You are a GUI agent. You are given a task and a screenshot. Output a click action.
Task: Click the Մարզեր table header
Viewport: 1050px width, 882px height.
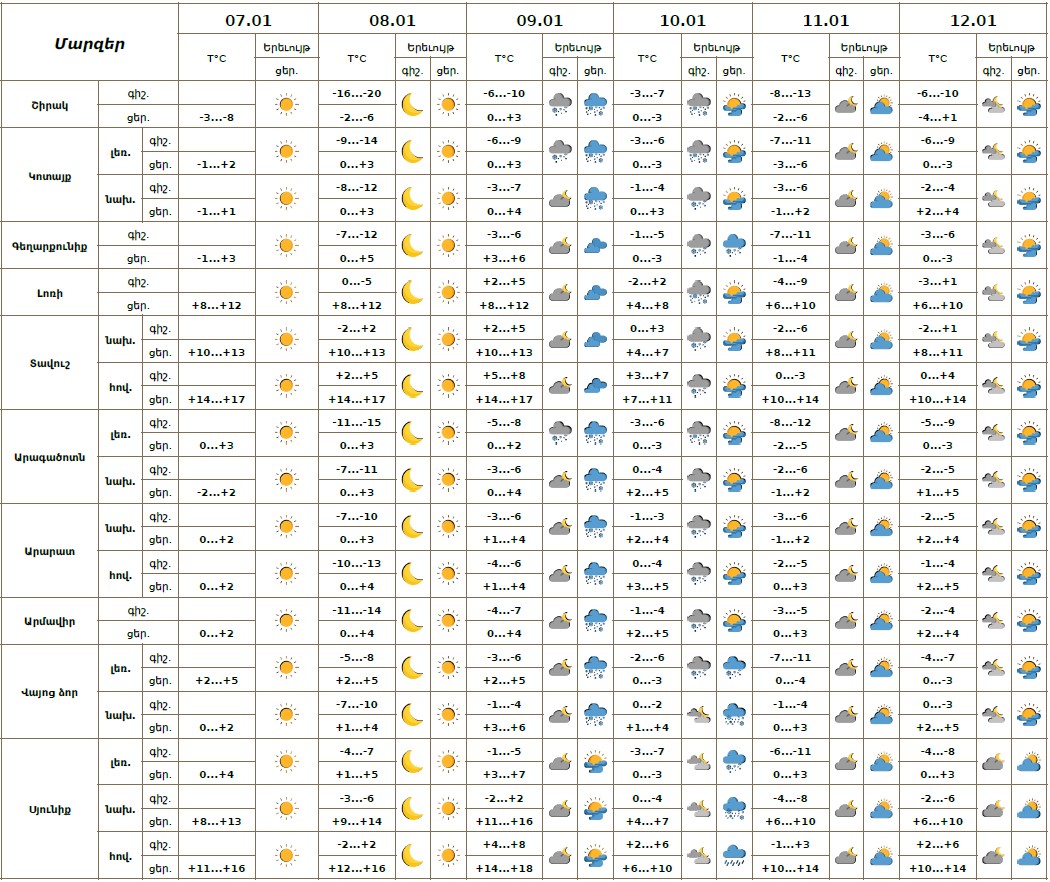90,43
